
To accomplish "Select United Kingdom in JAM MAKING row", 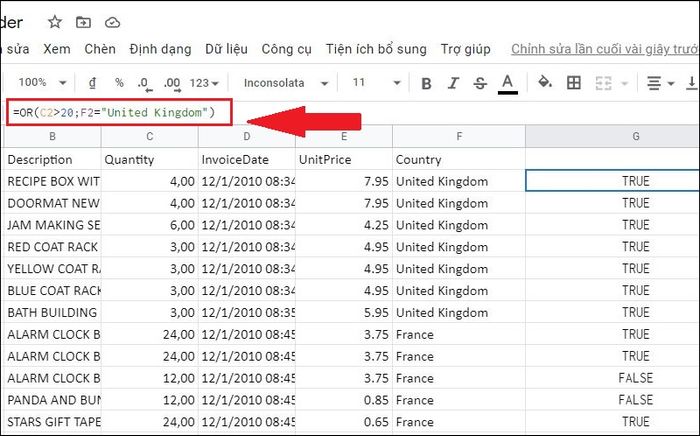I will [x=459, y=225].
